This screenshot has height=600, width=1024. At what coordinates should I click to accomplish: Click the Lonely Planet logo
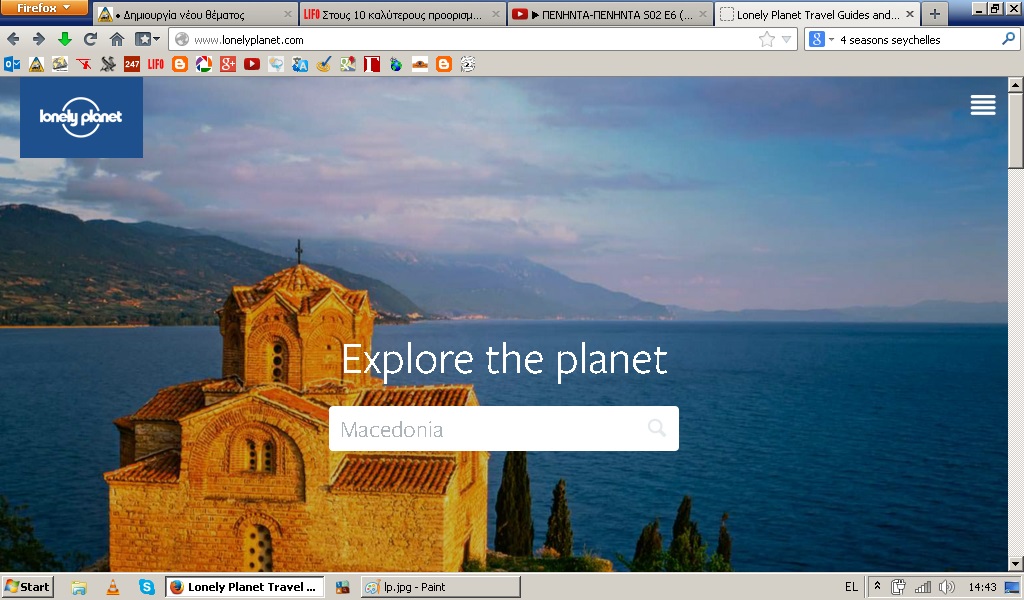[81, 118]
